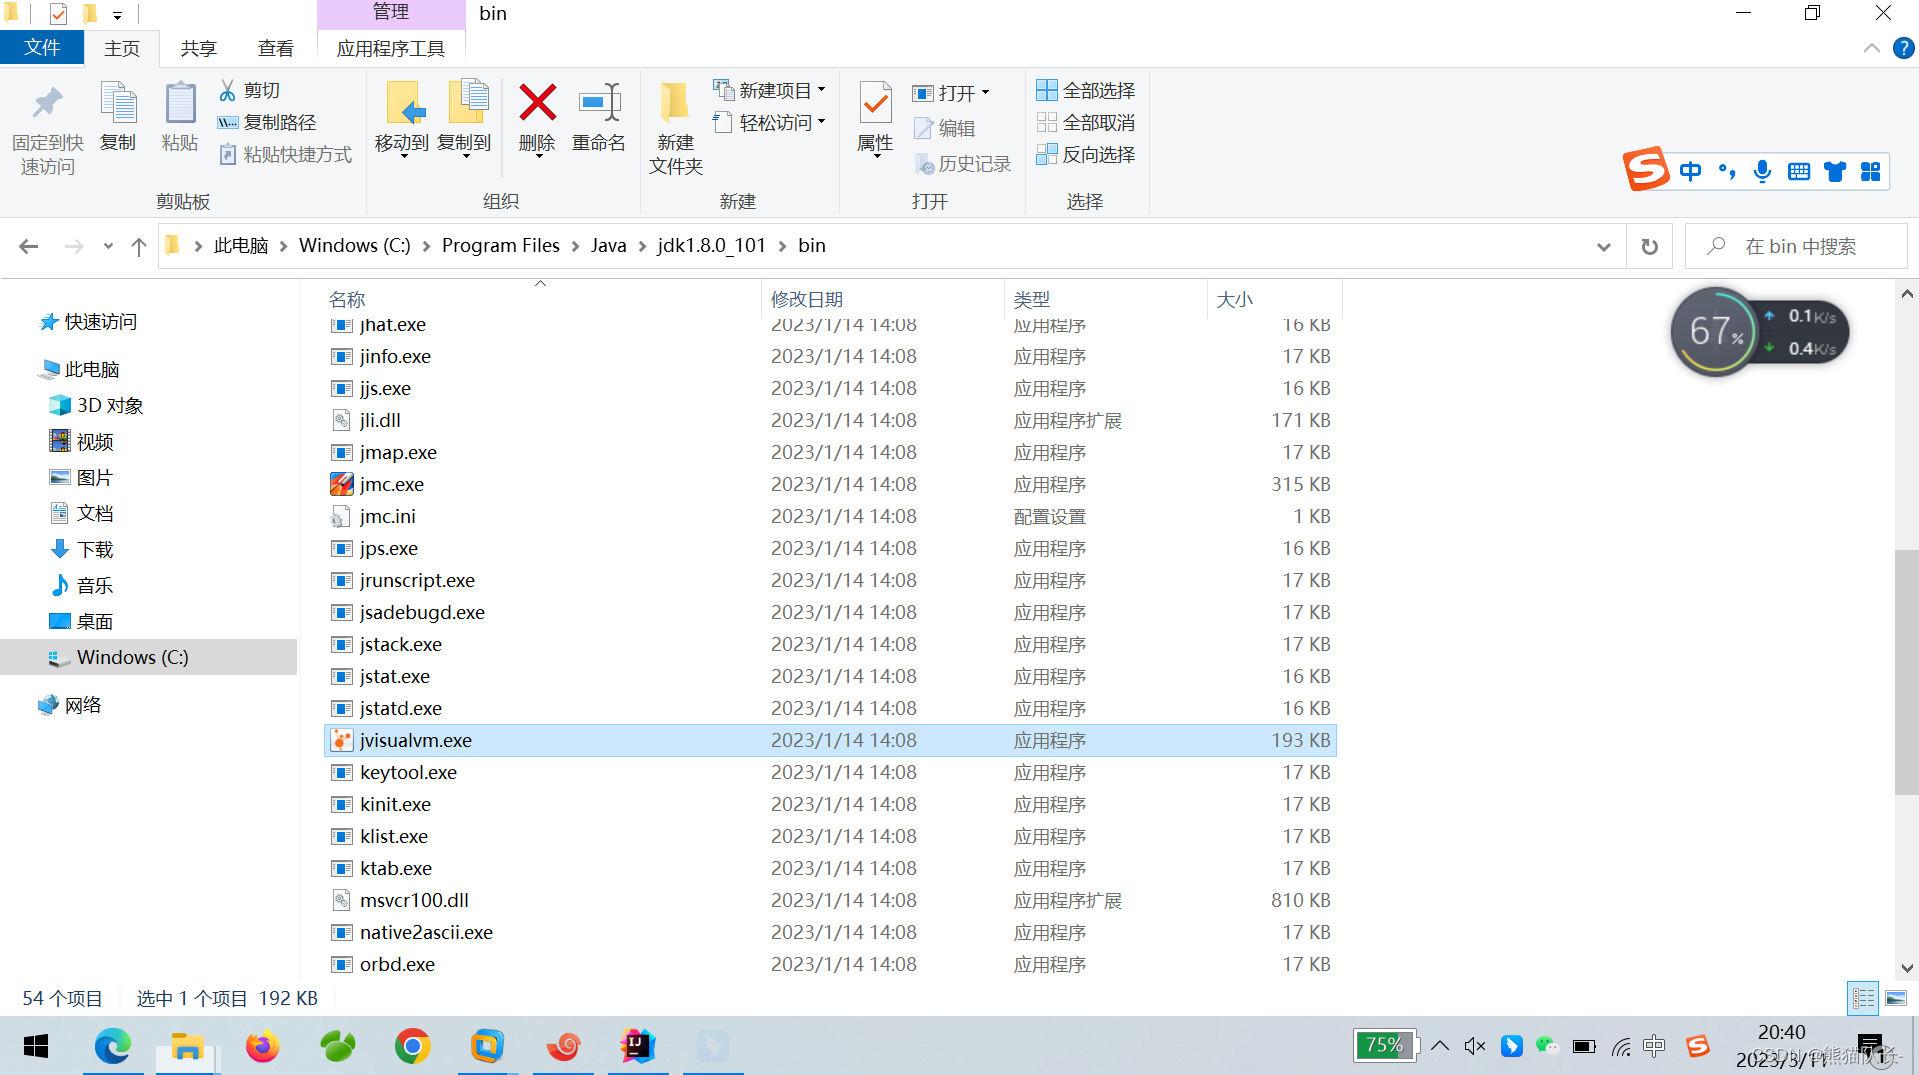
Task: Toggle Sogou Chinese/English input mode
Action: [x=1690, y=171]
